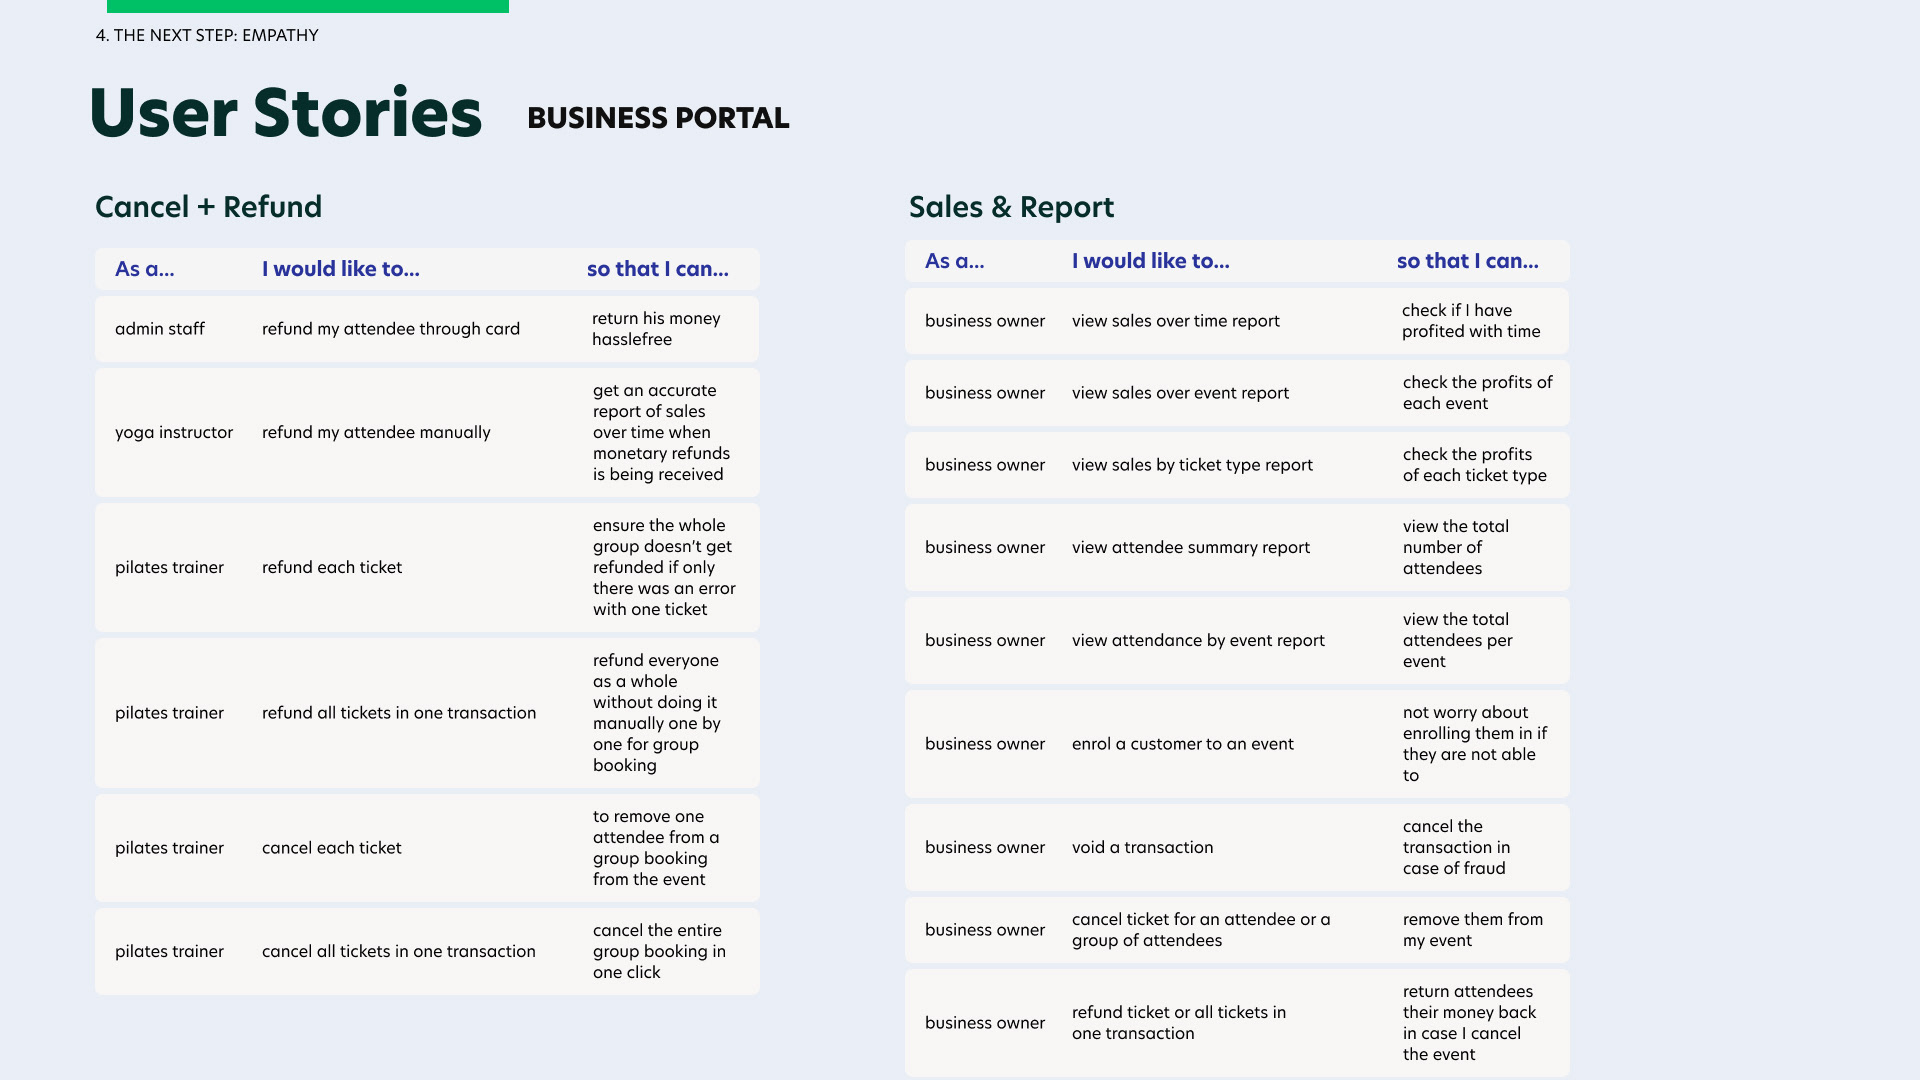This screenshot has width=1920, height=1080.
Task: Select the BUSINESS PORTAL subtitle
Action: (658, 118)
